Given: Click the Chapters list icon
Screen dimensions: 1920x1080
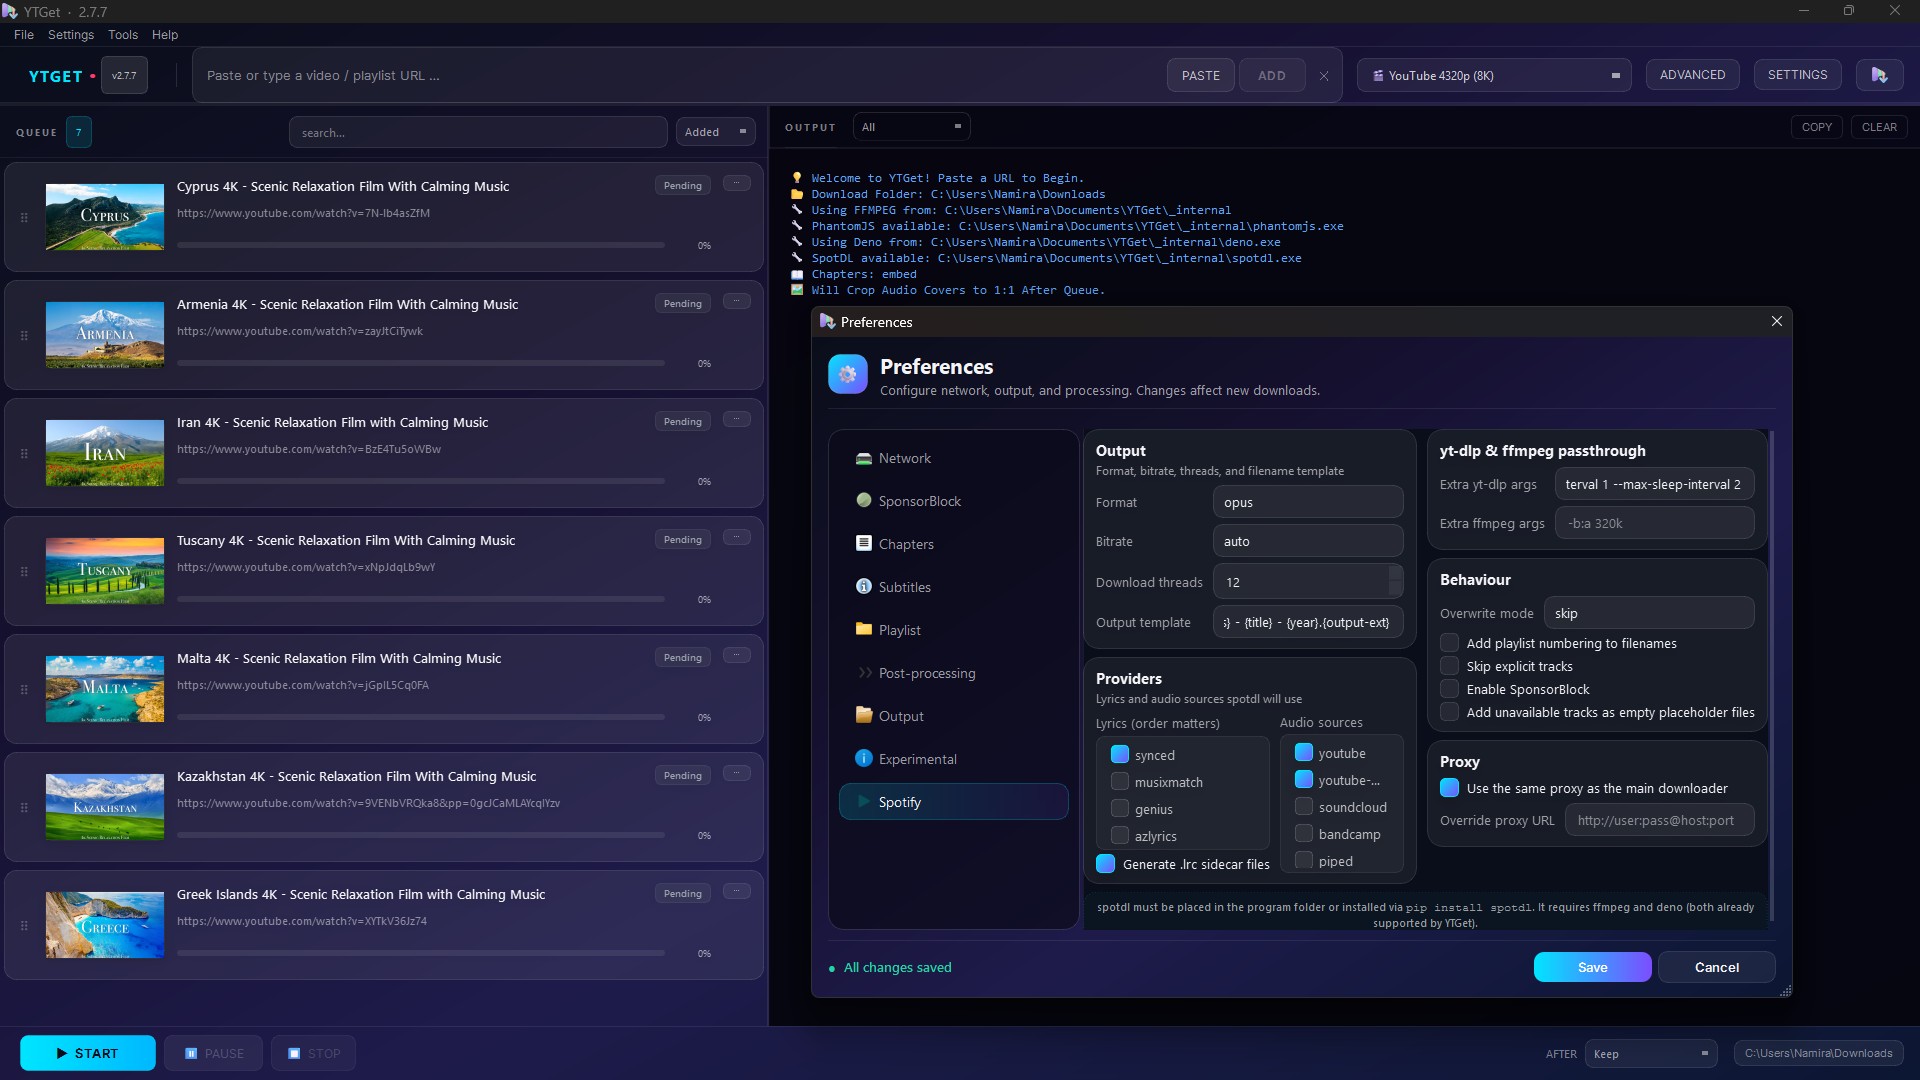Looking at the screenshot, I should click(864, 543).
